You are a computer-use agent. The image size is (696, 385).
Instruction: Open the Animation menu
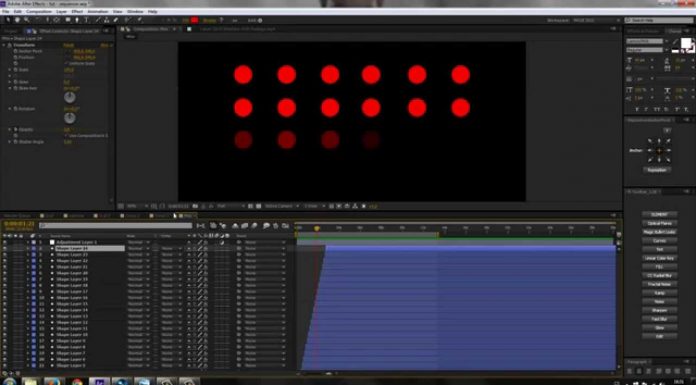click(x=98, y=11)
